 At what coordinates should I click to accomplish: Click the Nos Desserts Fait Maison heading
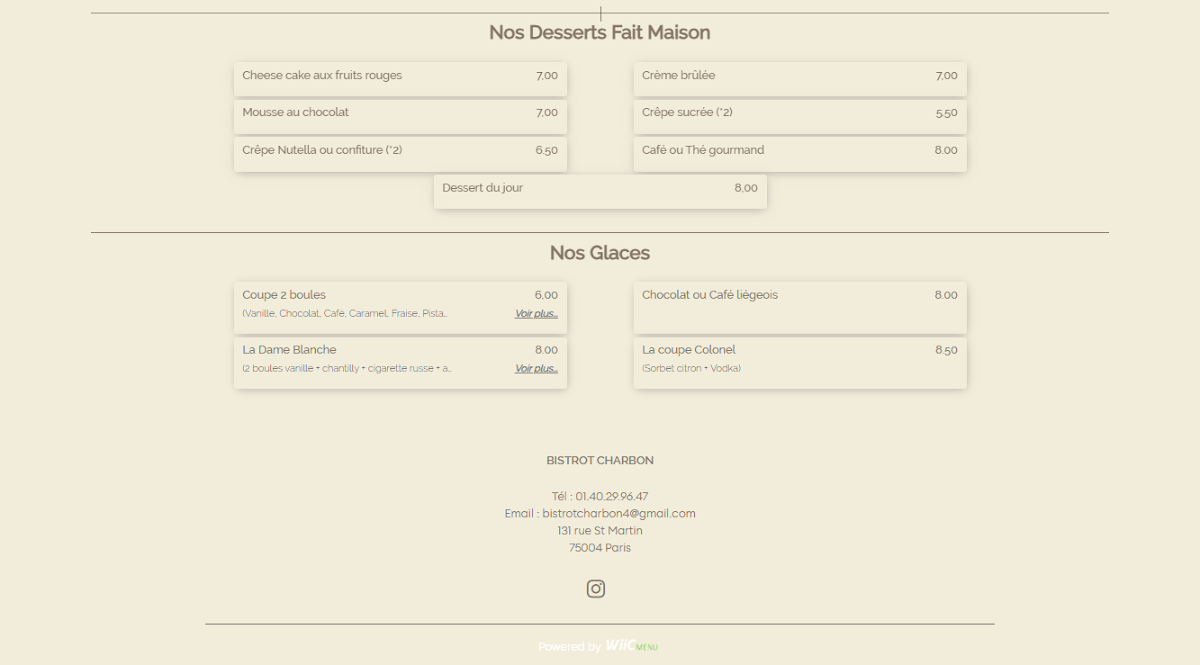[600, 33]
